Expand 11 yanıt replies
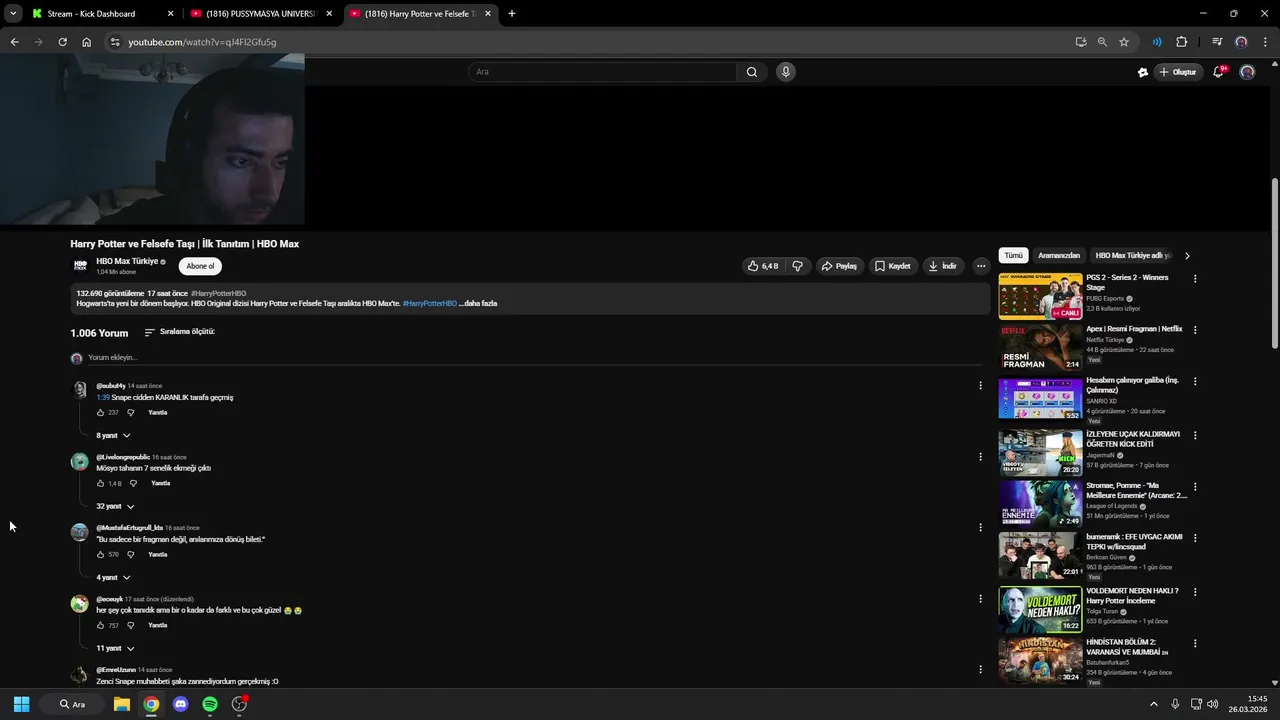This screenshot has width=1280, height=720. [115, 648]
